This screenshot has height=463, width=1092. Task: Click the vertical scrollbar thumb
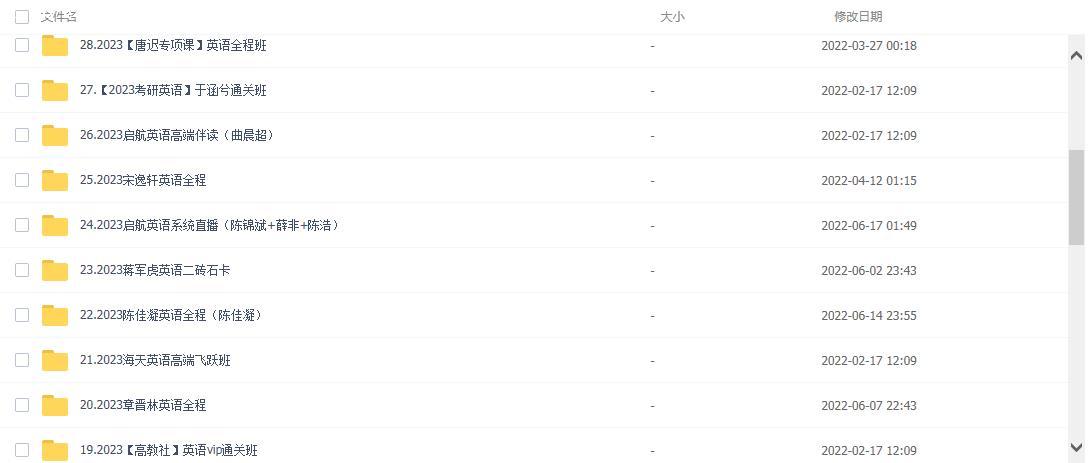pyautogui.click(x=1077, y=197)
